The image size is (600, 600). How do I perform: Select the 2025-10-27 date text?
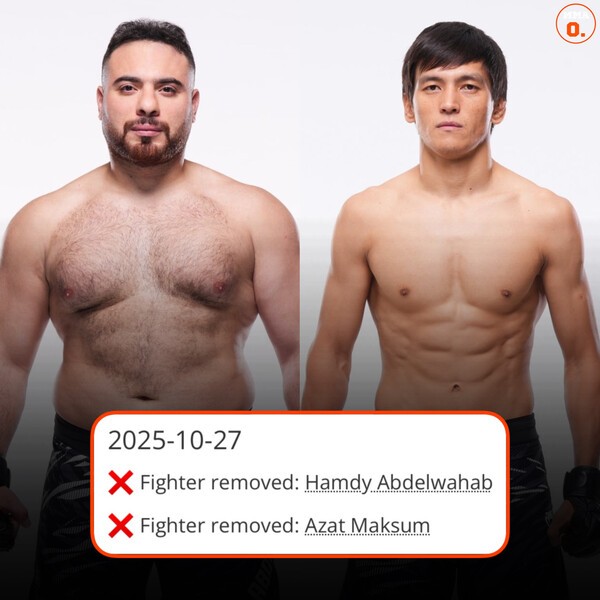pyautogui.click(x=174, y=440)
